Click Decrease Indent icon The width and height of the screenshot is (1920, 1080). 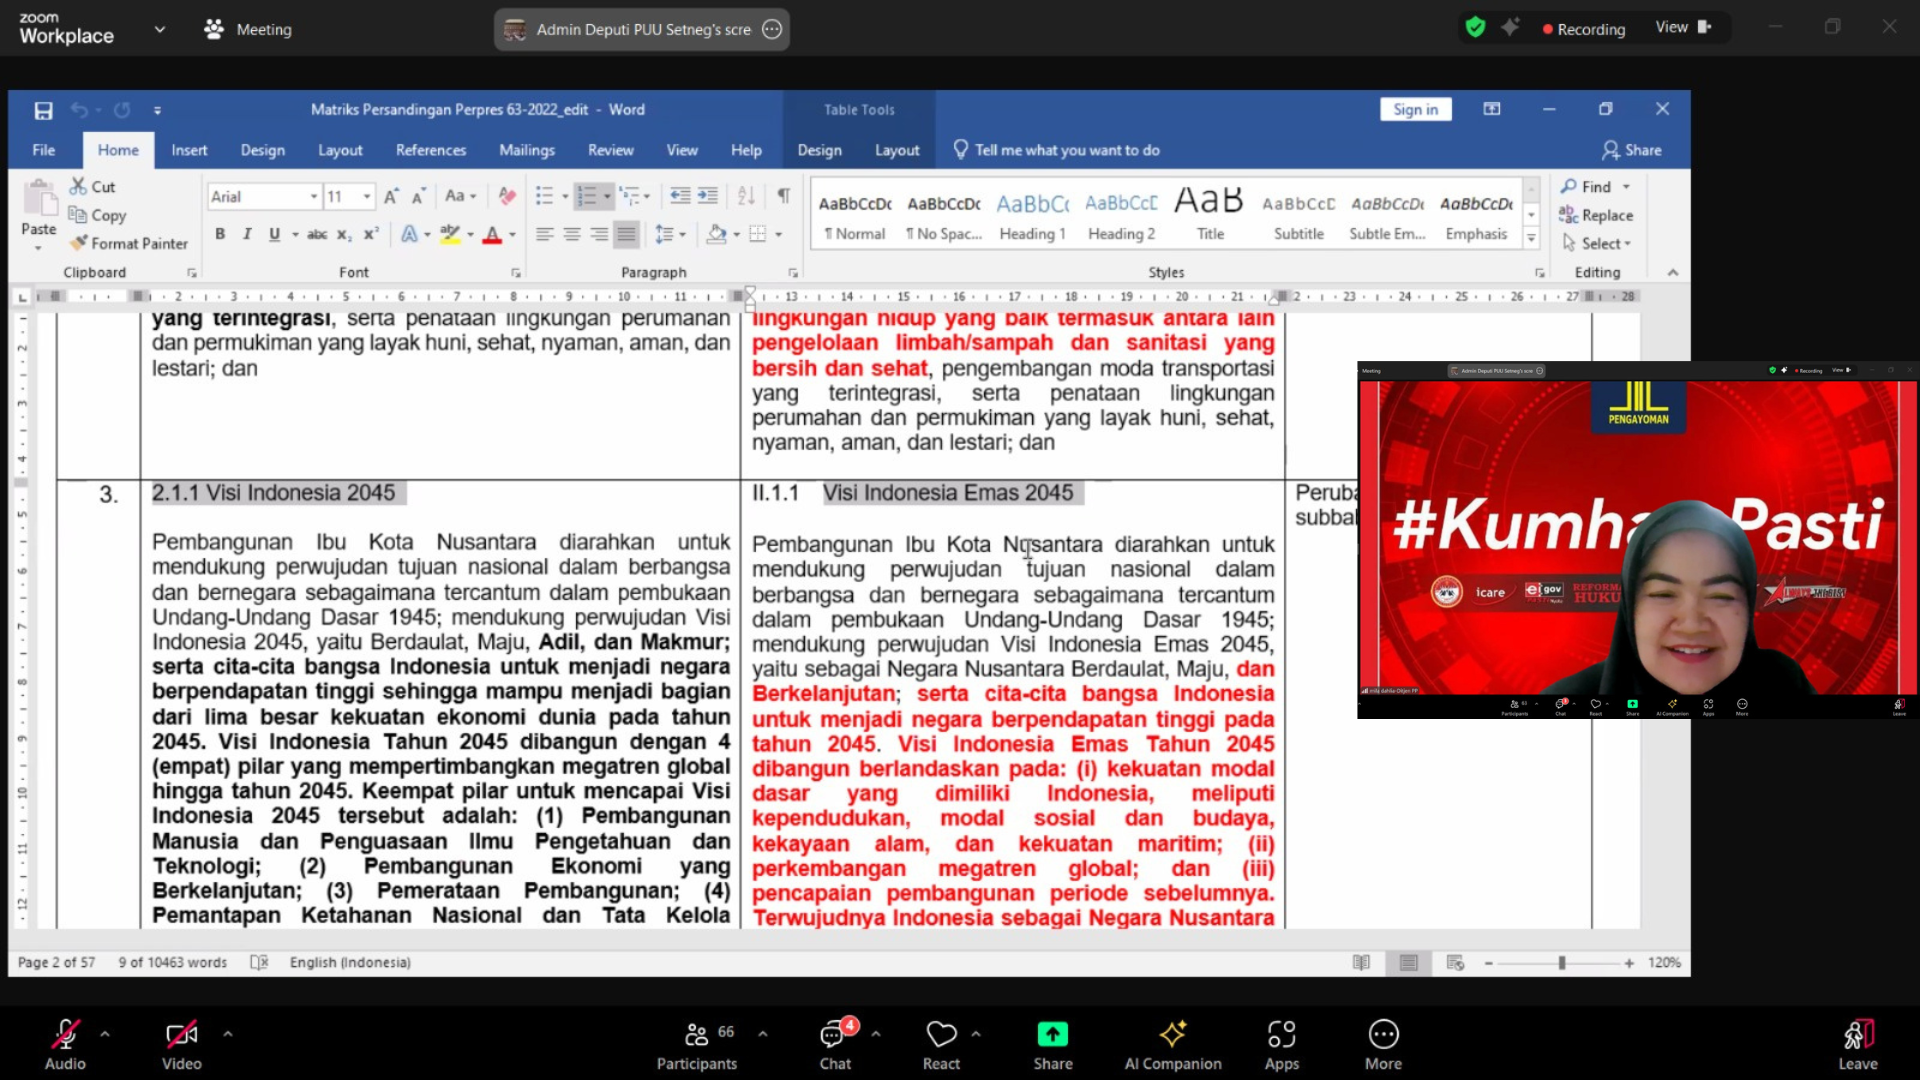(680, 196)
